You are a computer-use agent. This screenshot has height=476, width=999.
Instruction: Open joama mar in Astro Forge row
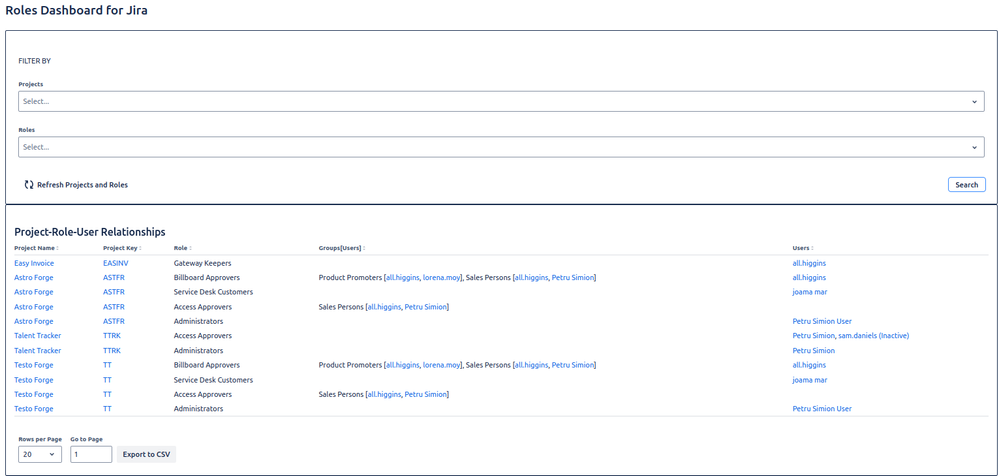(810, 292)
